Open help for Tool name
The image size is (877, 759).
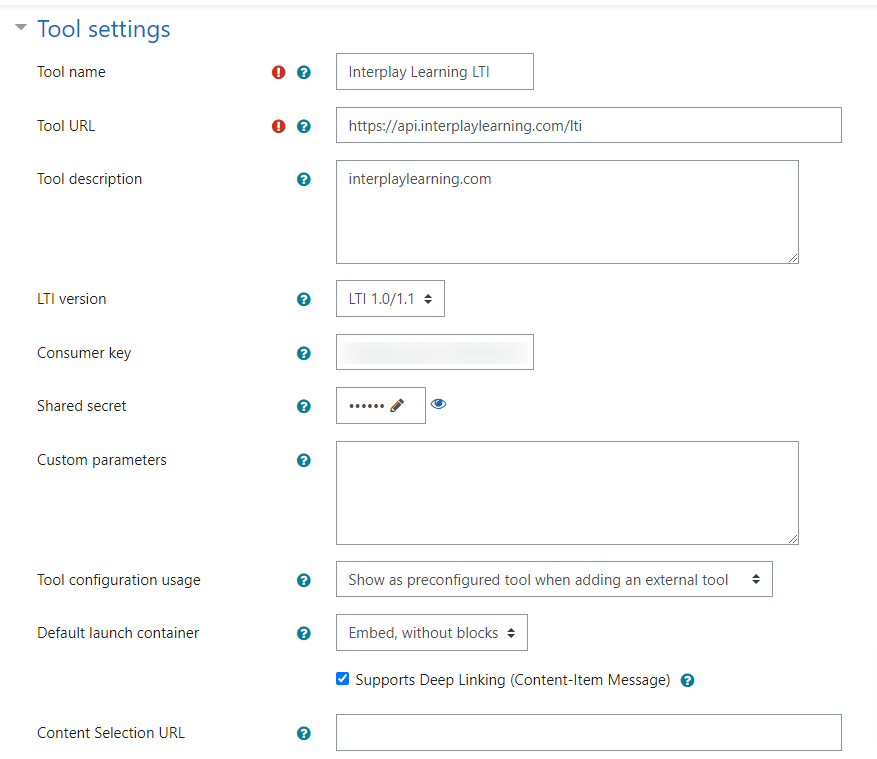[304, 72]
